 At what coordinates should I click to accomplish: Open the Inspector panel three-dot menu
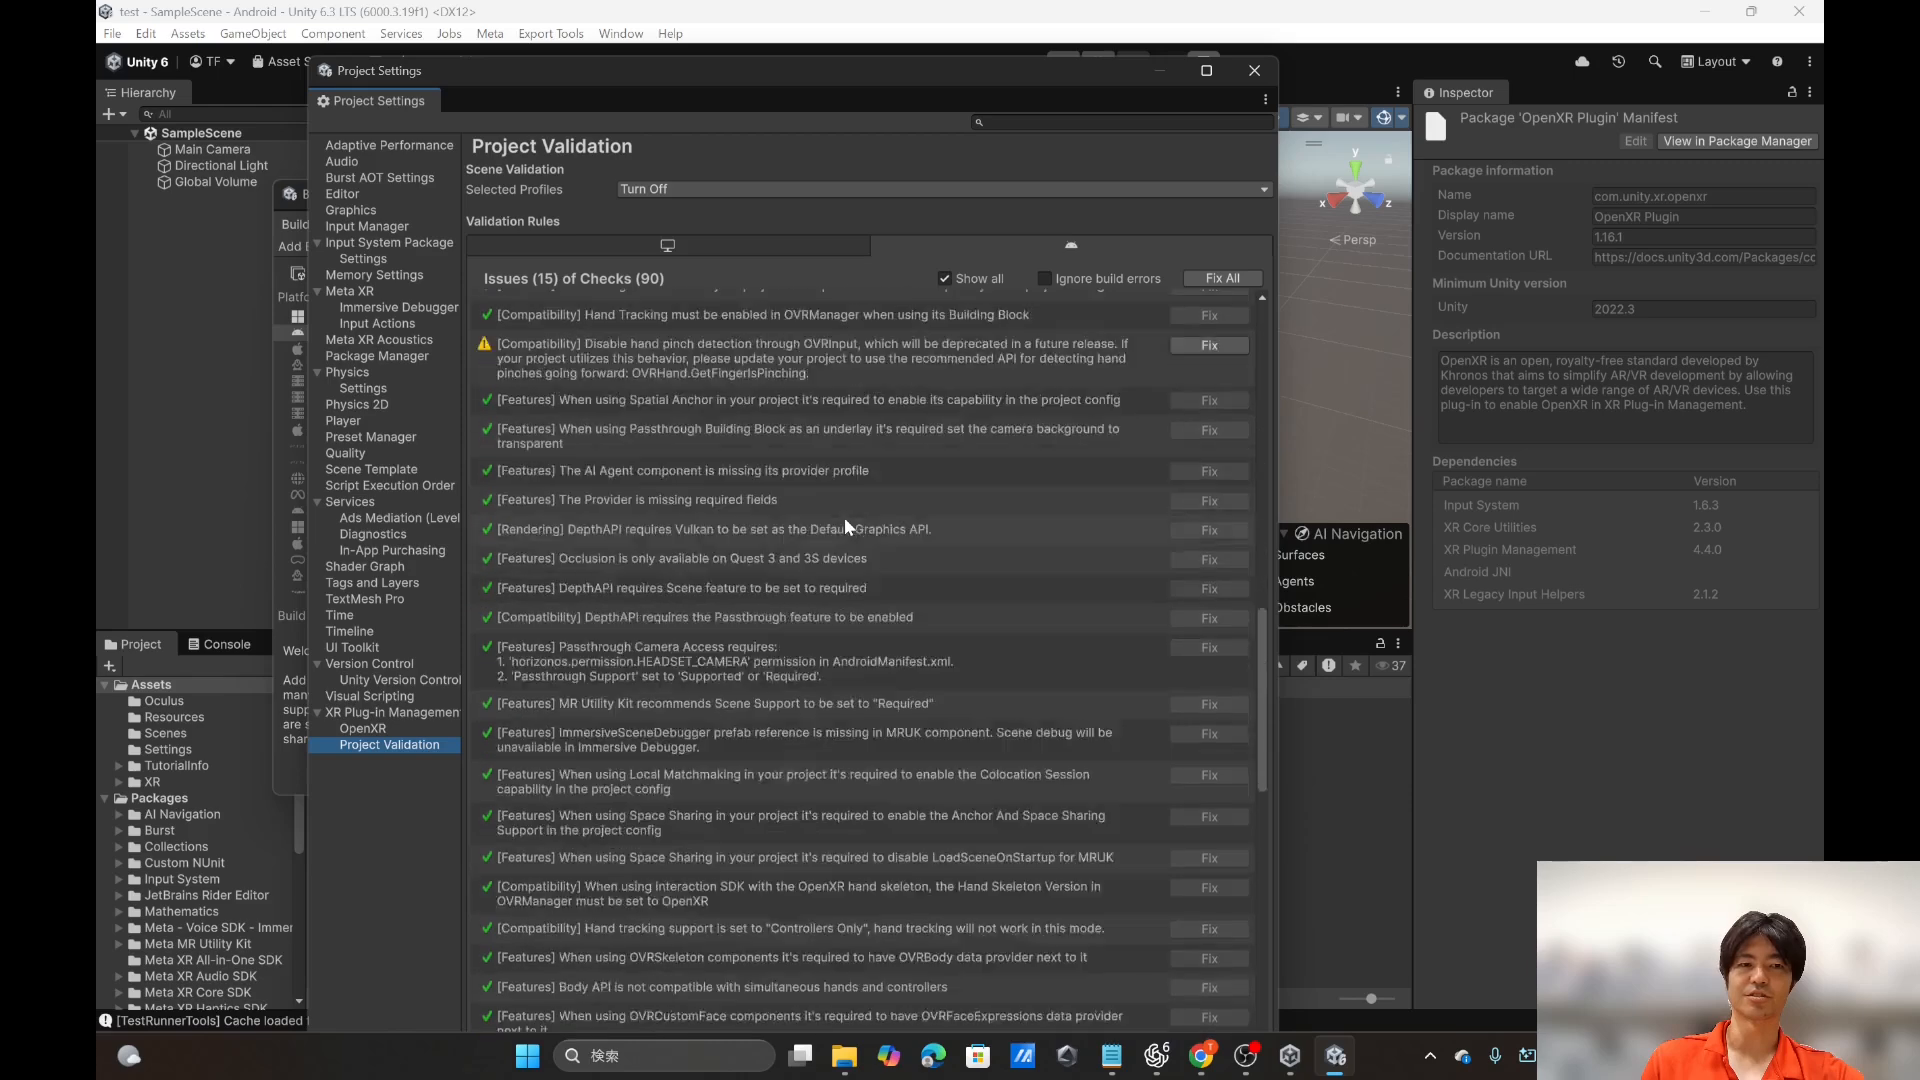coord(1810,92)
